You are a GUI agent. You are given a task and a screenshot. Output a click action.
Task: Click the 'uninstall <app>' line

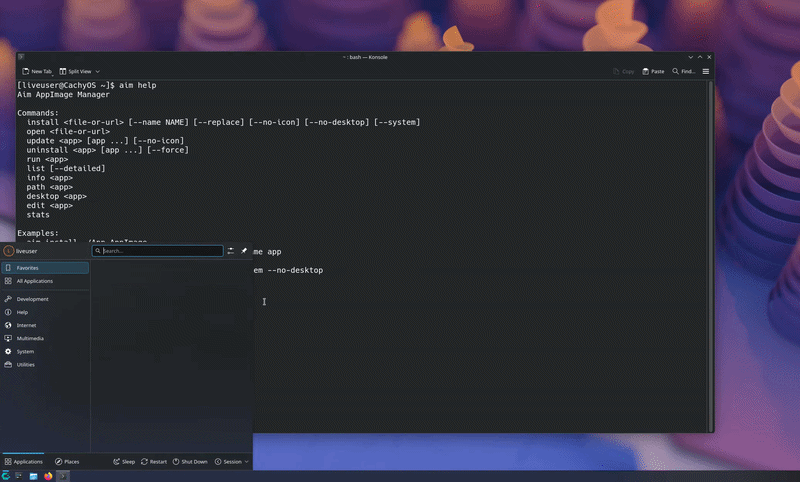click(x=108, y=150)
